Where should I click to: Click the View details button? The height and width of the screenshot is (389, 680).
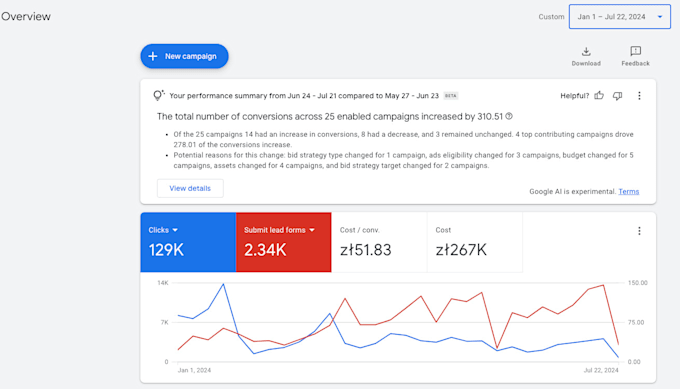point(190,188)
